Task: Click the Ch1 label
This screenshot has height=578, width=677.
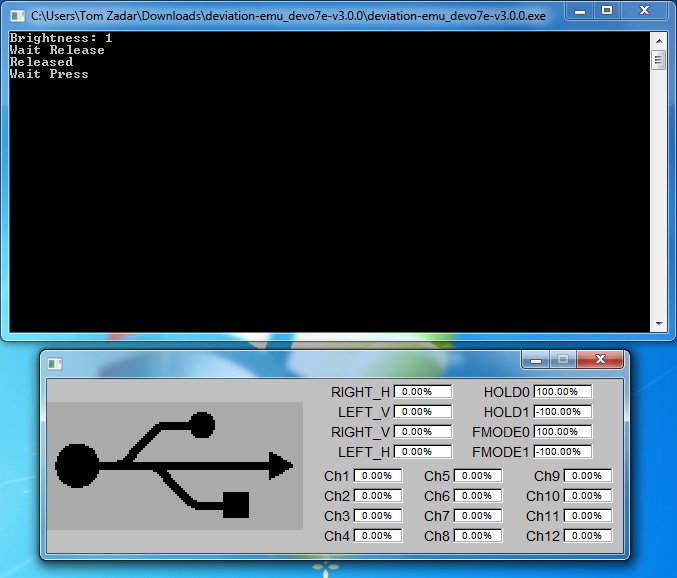Action: tap(336, 476)
